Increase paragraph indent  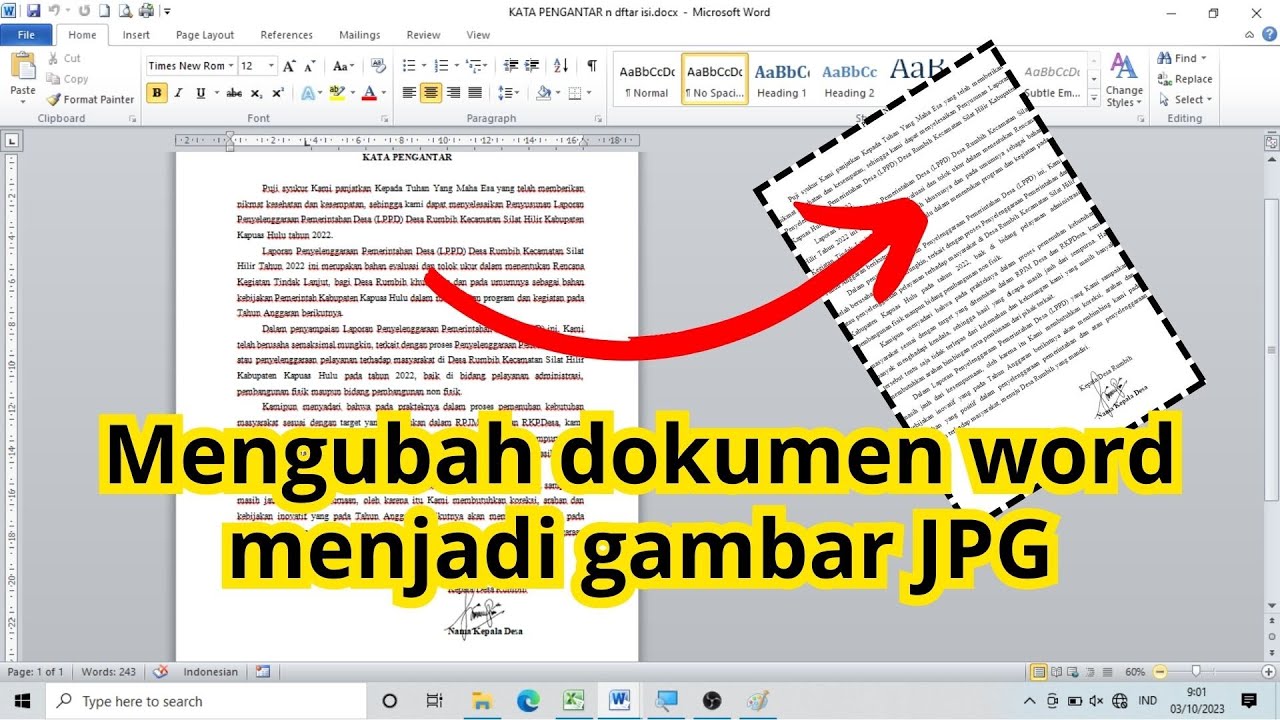[x=534, y=66]
